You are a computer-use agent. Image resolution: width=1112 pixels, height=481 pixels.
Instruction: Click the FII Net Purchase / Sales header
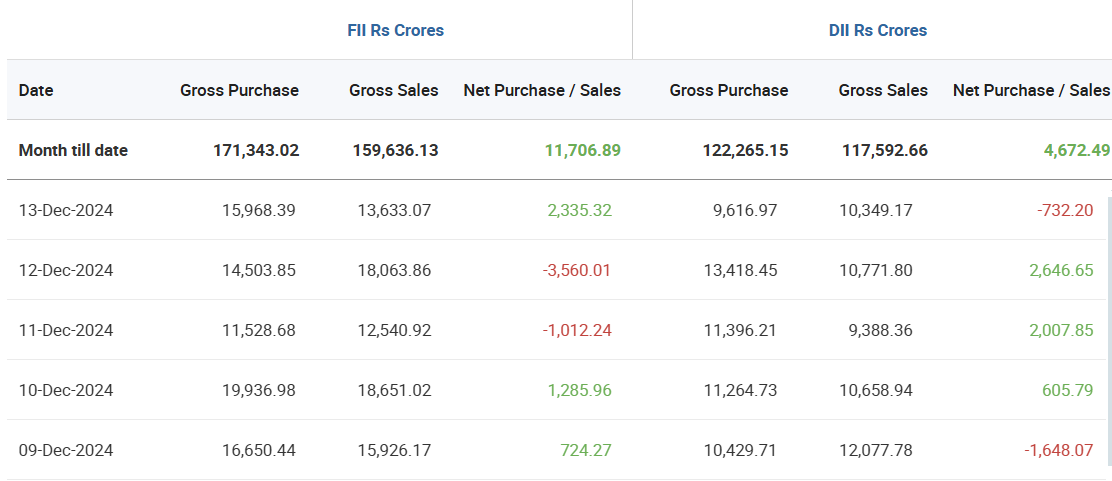[542, 90]
